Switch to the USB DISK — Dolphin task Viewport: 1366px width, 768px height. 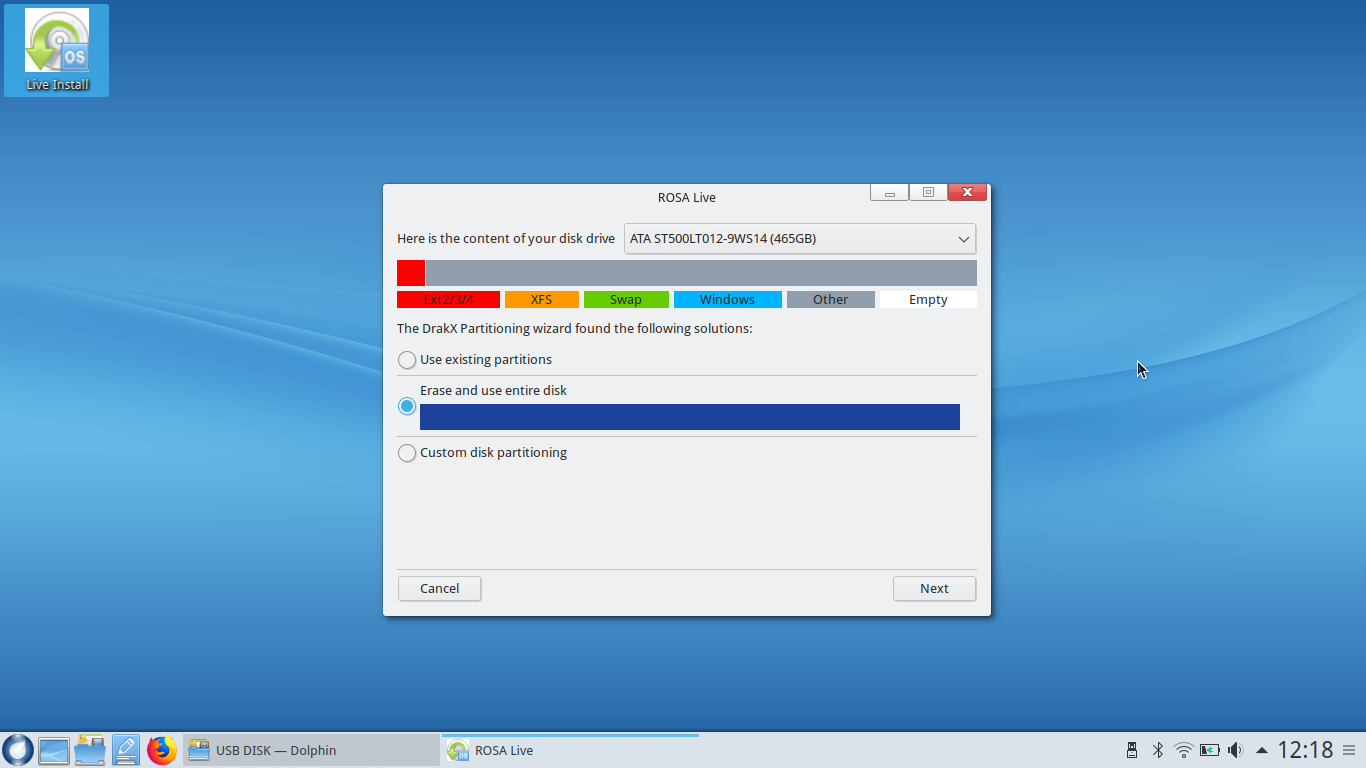(x=311, y=750)
